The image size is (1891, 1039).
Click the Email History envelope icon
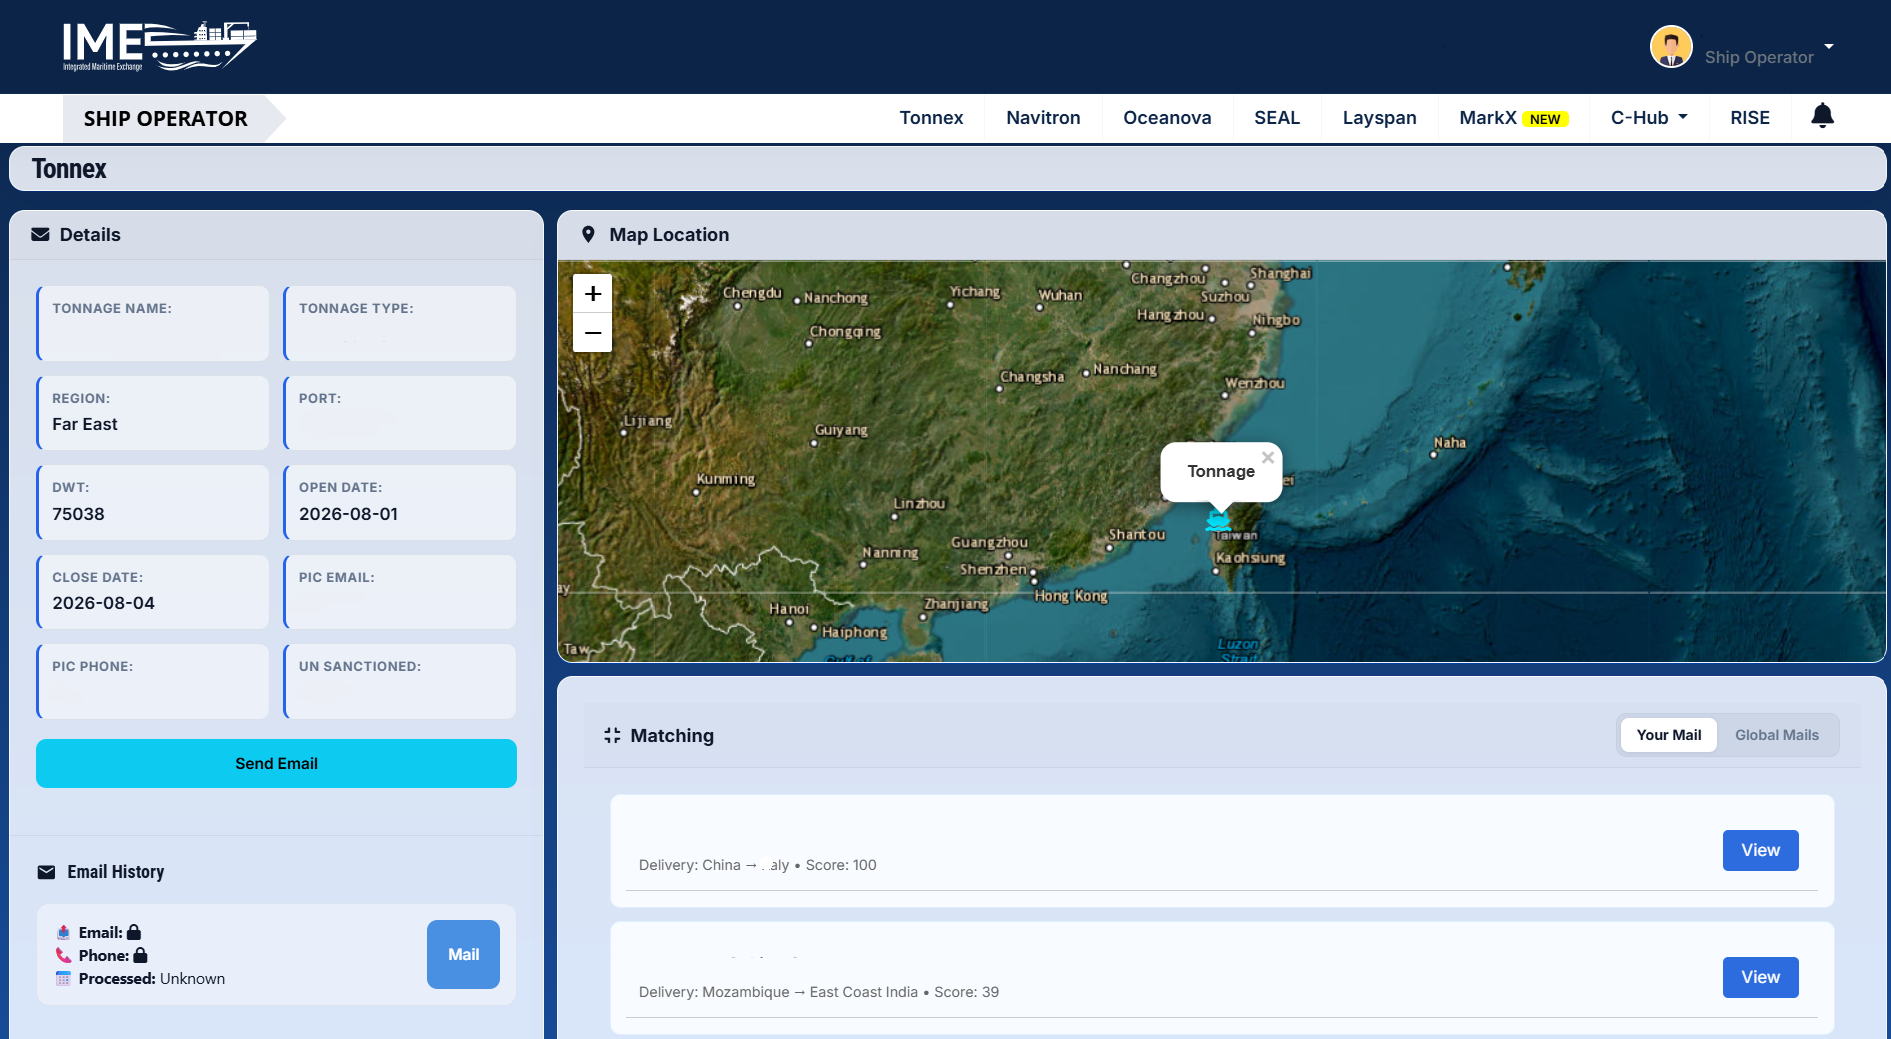(x=46, y=872)
